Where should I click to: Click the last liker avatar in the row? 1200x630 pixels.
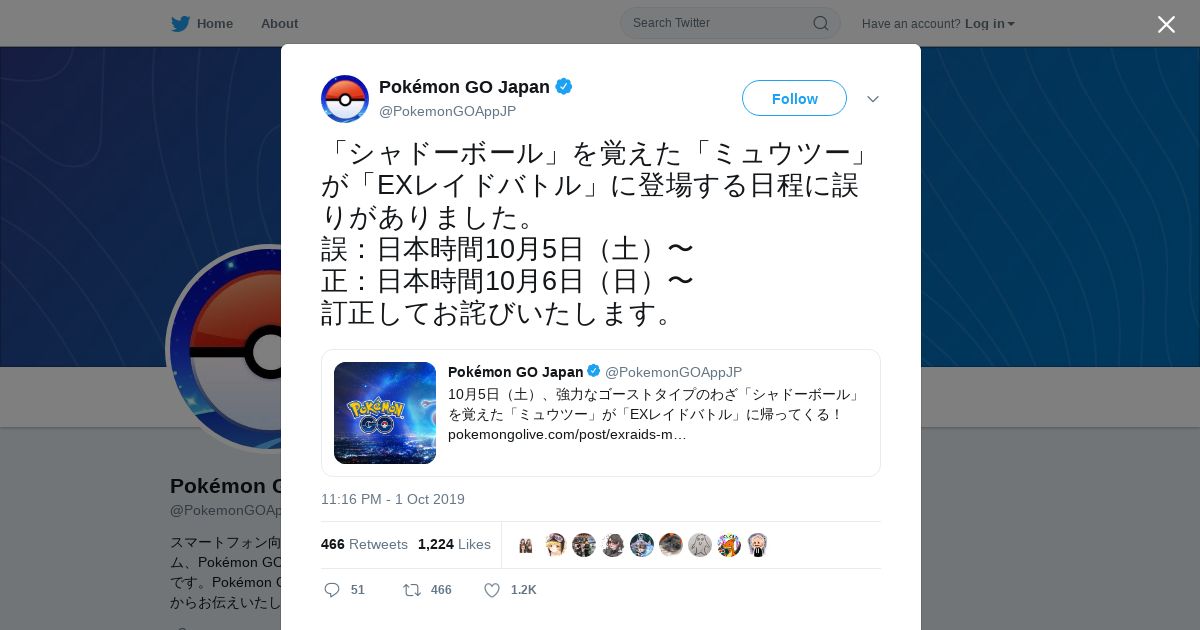(758, 545)
